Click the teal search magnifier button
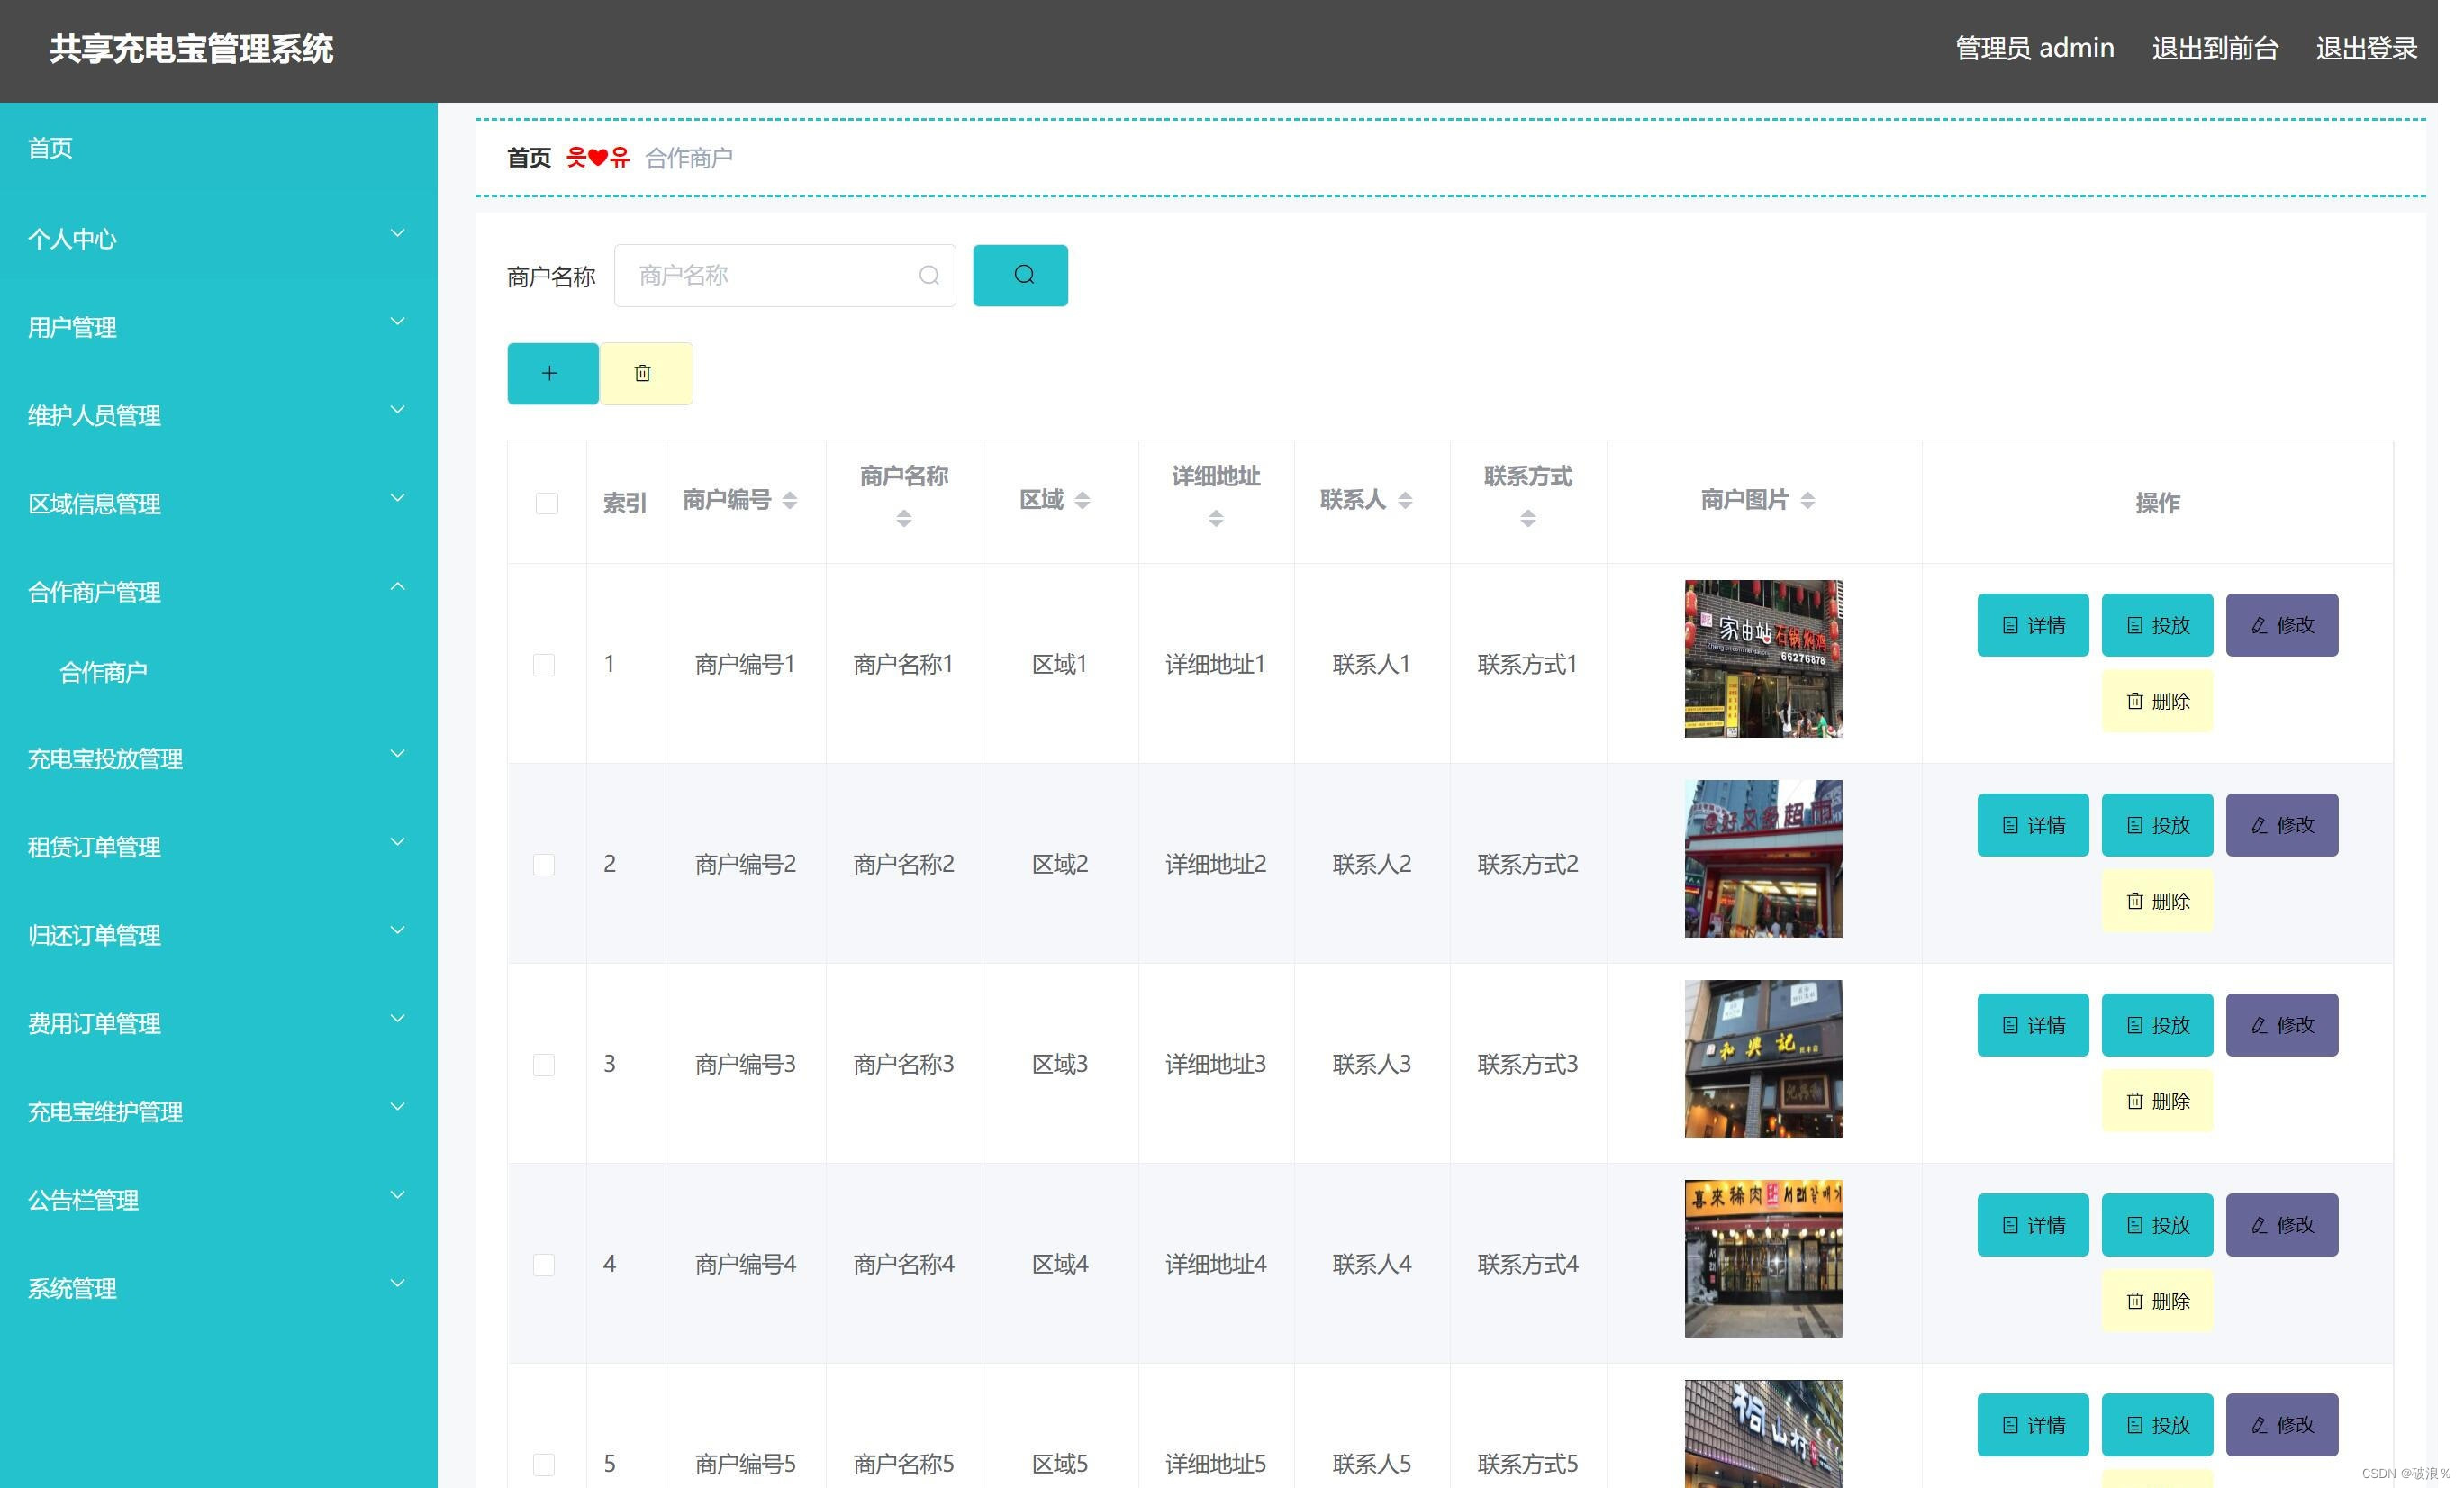2464x1488 pixels. pyautogui.click(x=1020, y=275)
